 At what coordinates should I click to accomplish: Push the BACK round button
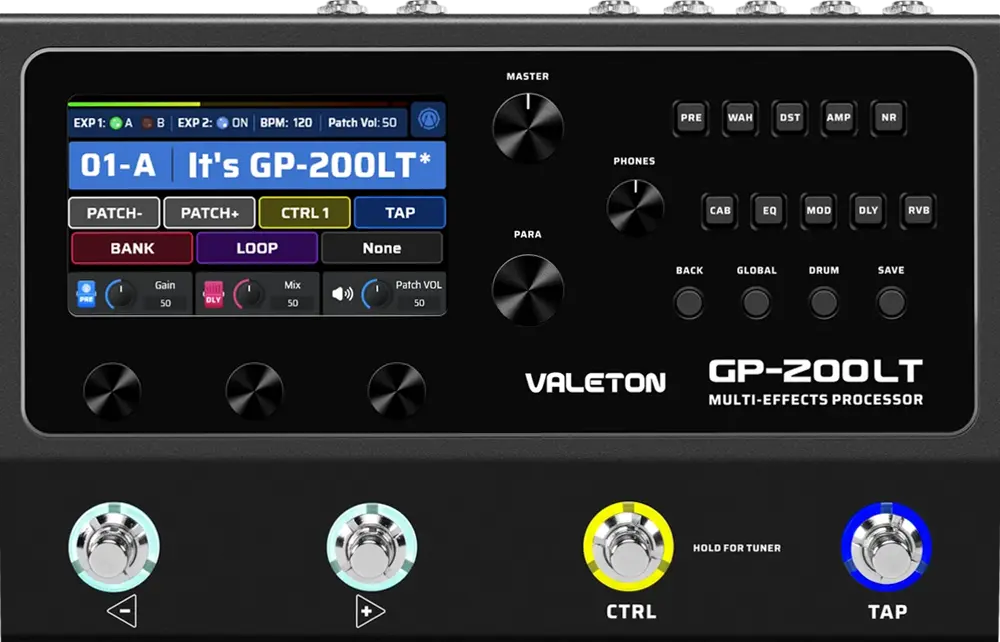pyautogui.click(x=689, y=303)
